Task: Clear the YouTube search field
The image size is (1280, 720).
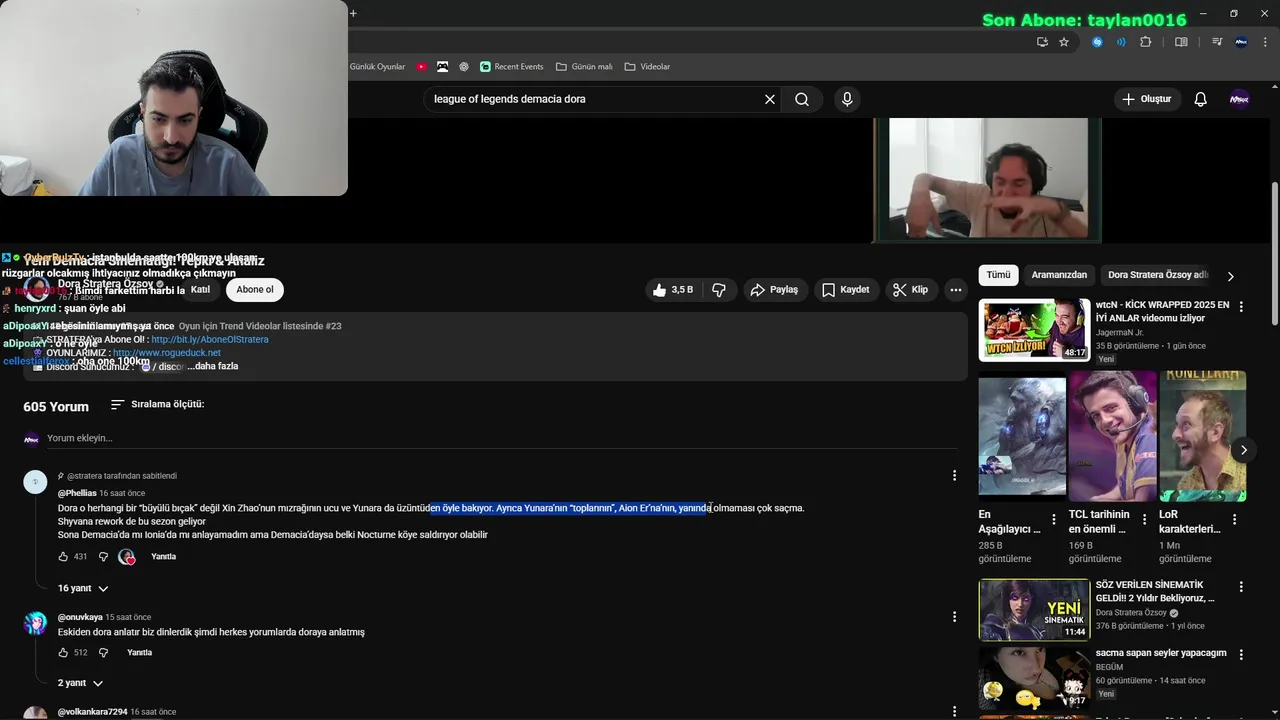Action: tap(770, 99)
